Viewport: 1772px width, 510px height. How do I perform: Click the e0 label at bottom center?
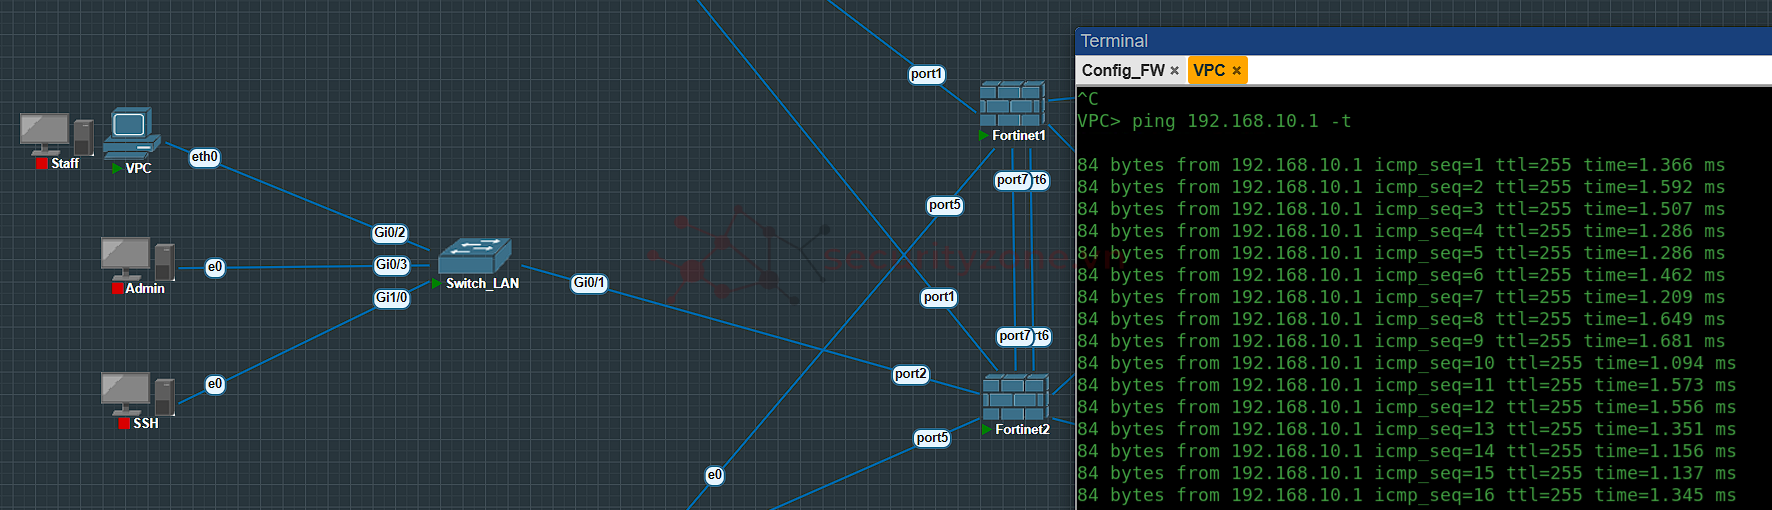714,475
